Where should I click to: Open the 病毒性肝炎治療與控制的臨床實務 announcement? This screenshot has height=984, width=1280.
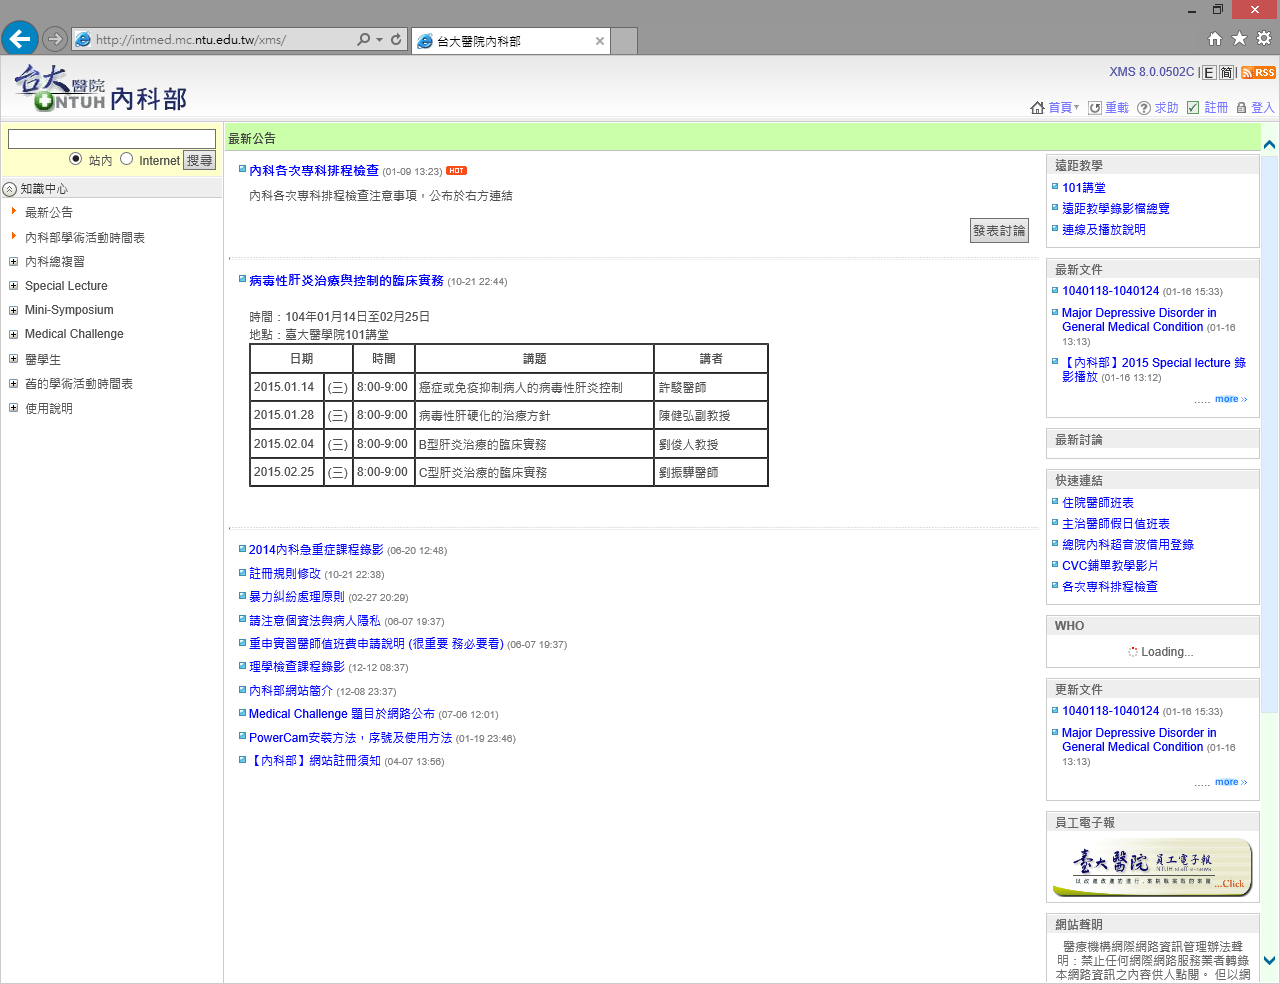click(x=346, y=281)
